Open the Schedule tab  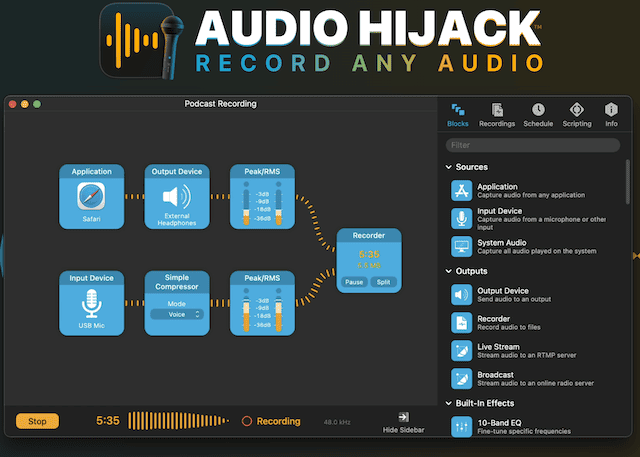[x=538, y=115]
